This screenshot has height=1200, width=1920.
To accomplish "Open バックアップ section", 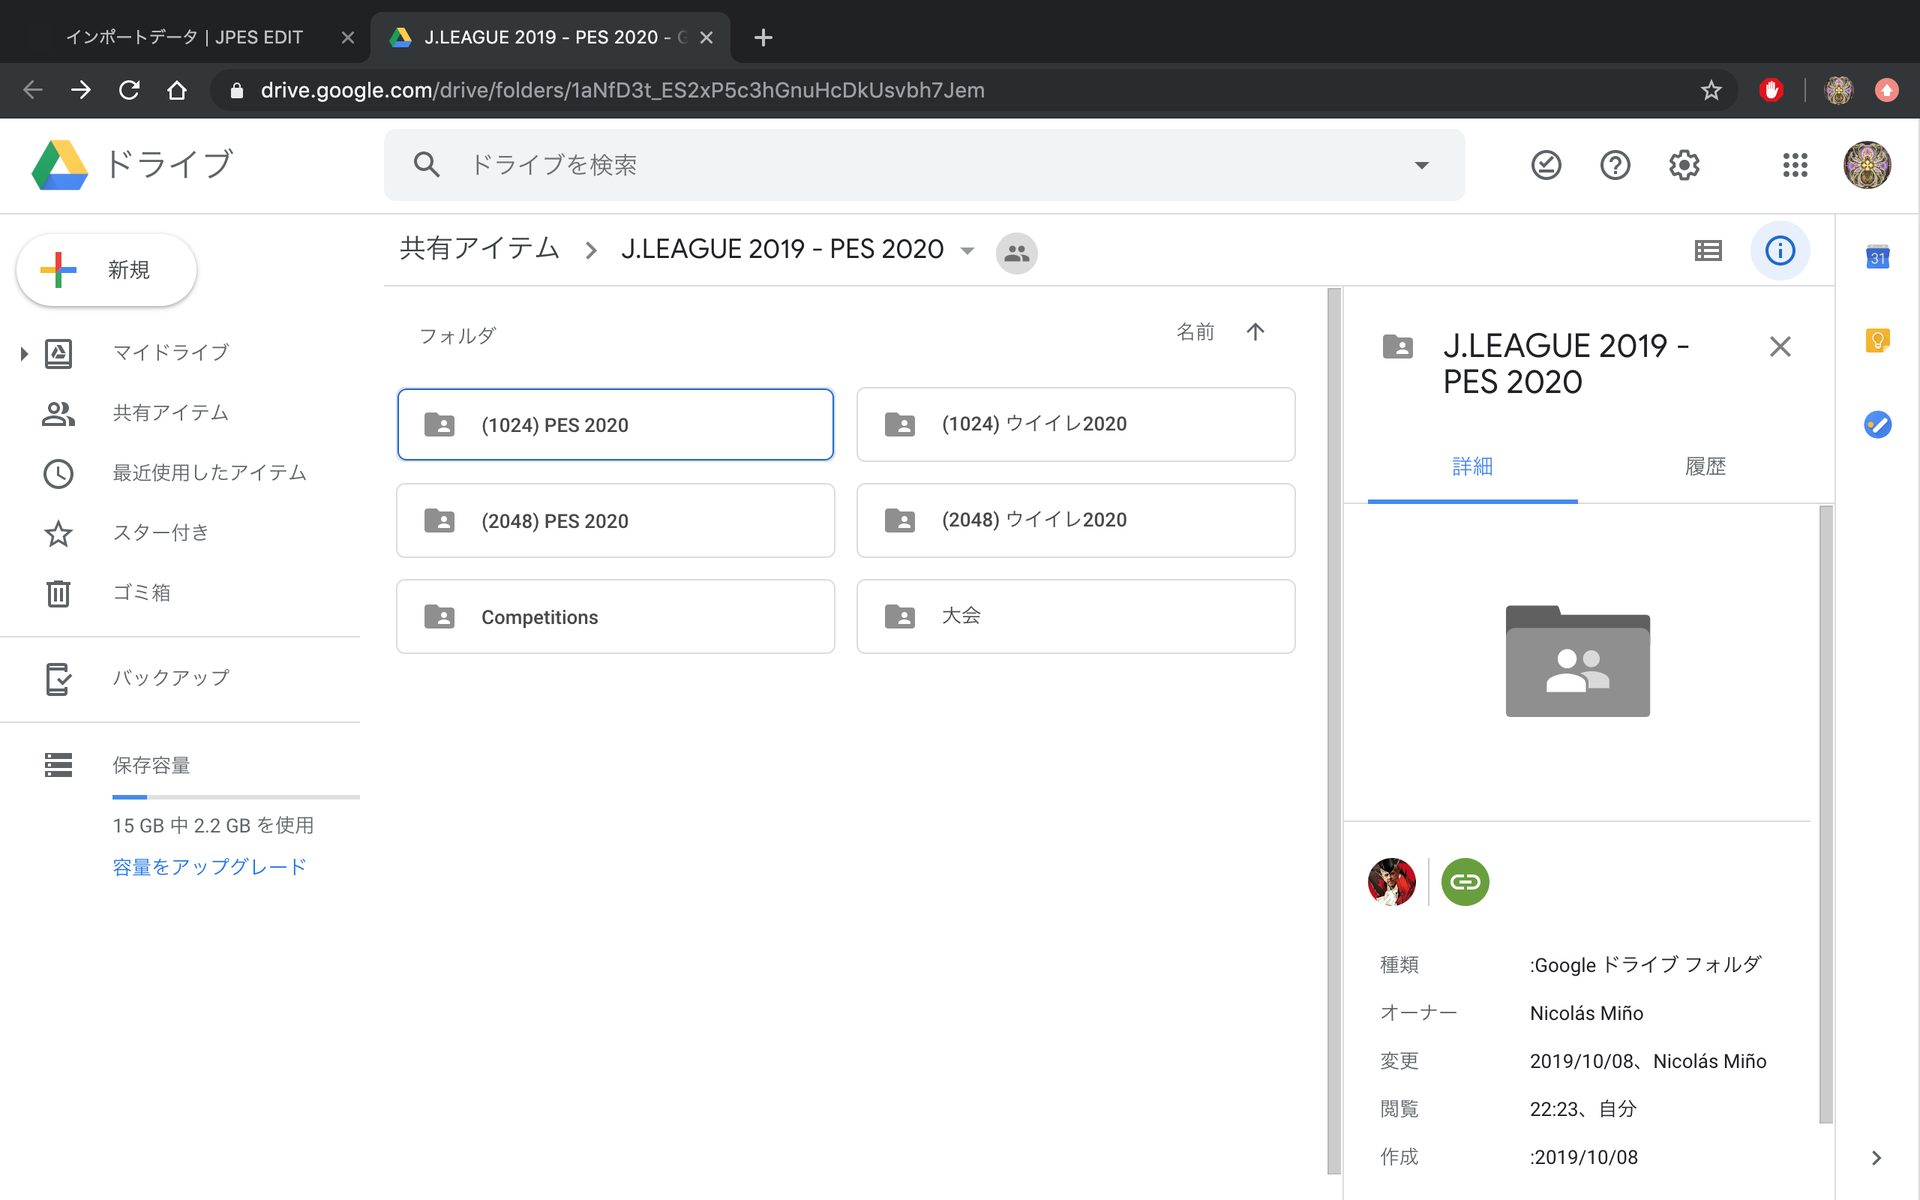I will click(171, 678).
